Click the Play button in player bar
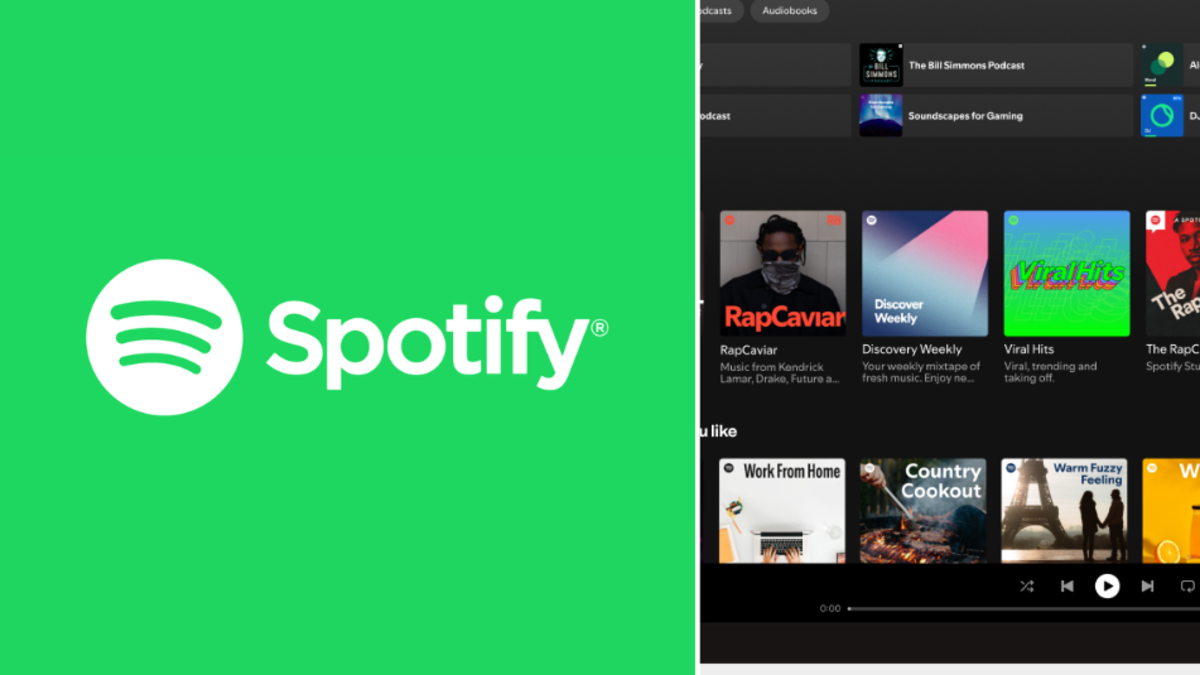Screen dimensions: 1200x675 pyautogui.click(x=1106, y=586)
